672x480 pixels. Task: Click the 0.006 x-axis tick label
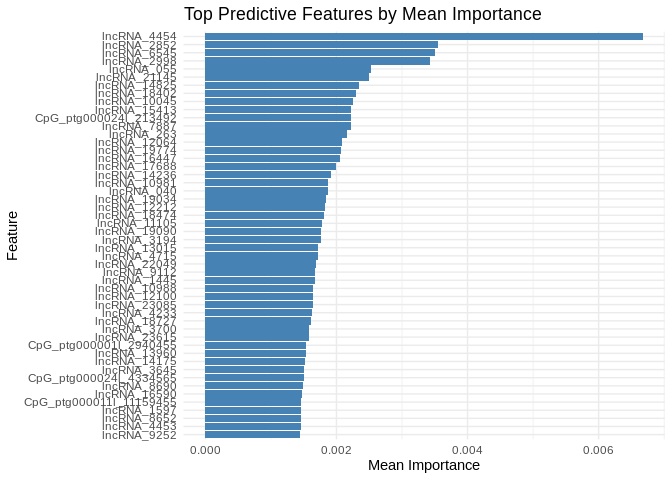click(x=598, y=450)
